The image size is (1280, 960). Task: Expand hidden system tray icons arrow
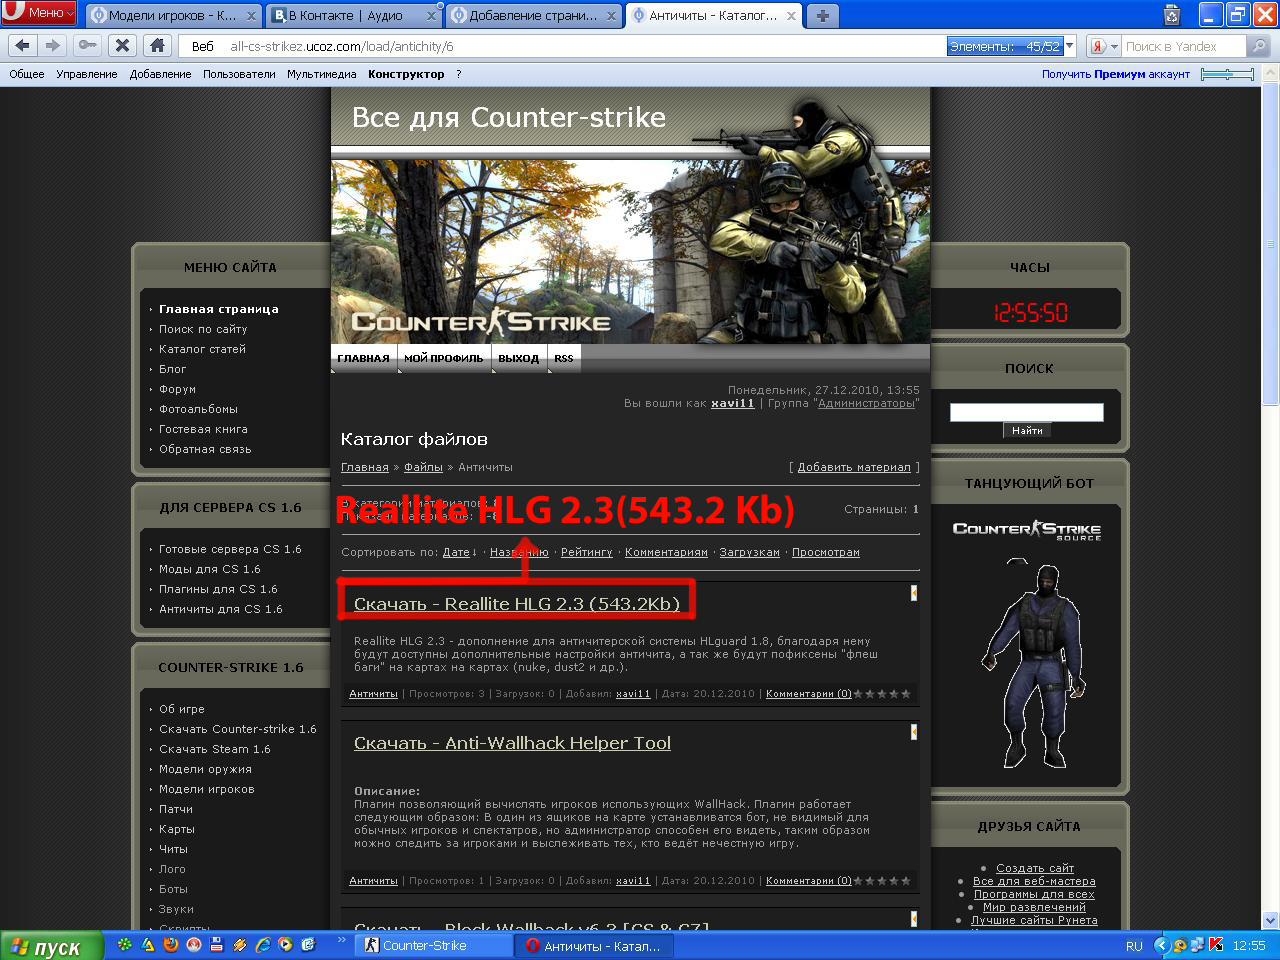coord(1161,944)
